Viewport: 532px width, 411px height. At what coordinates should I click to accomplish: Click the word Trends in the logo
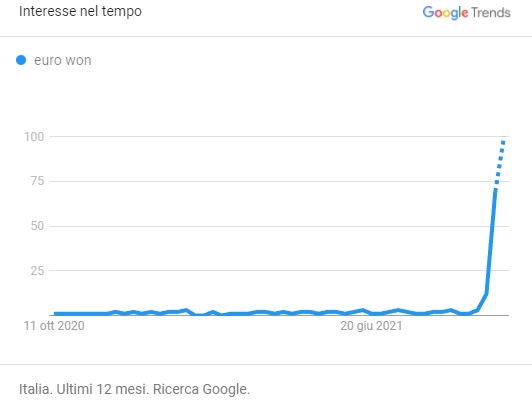pyautogui.click(x=491, y=13)
